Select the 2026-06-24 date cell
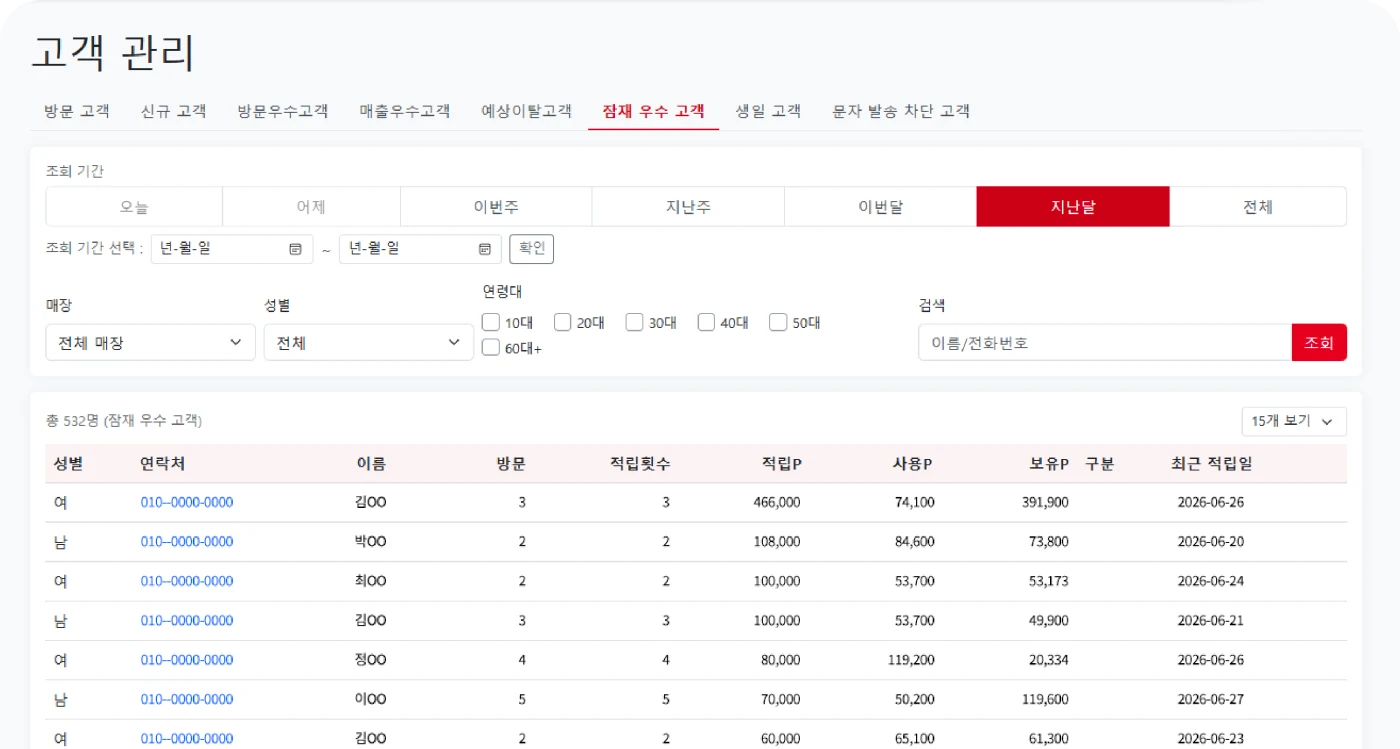The width and height of the screenshot is (1400, 749). pos(1211,581)
